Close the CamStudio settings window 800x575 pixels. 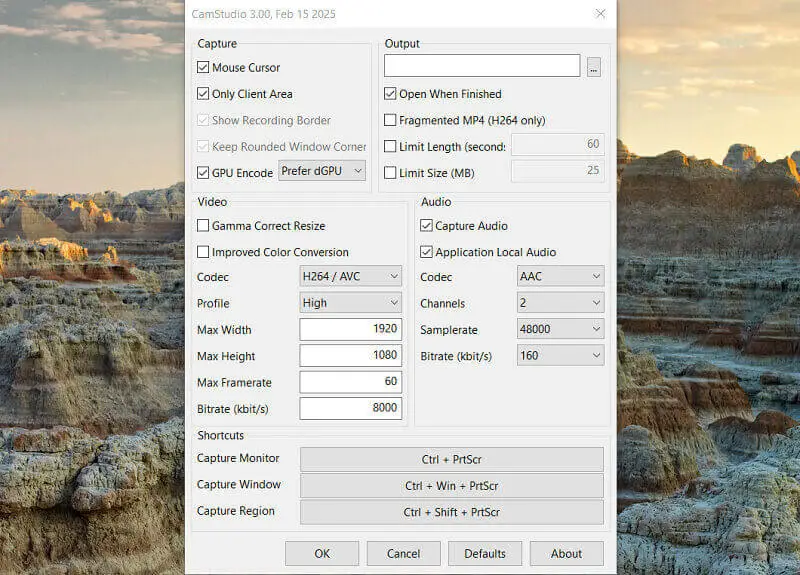tap(601, 14)
